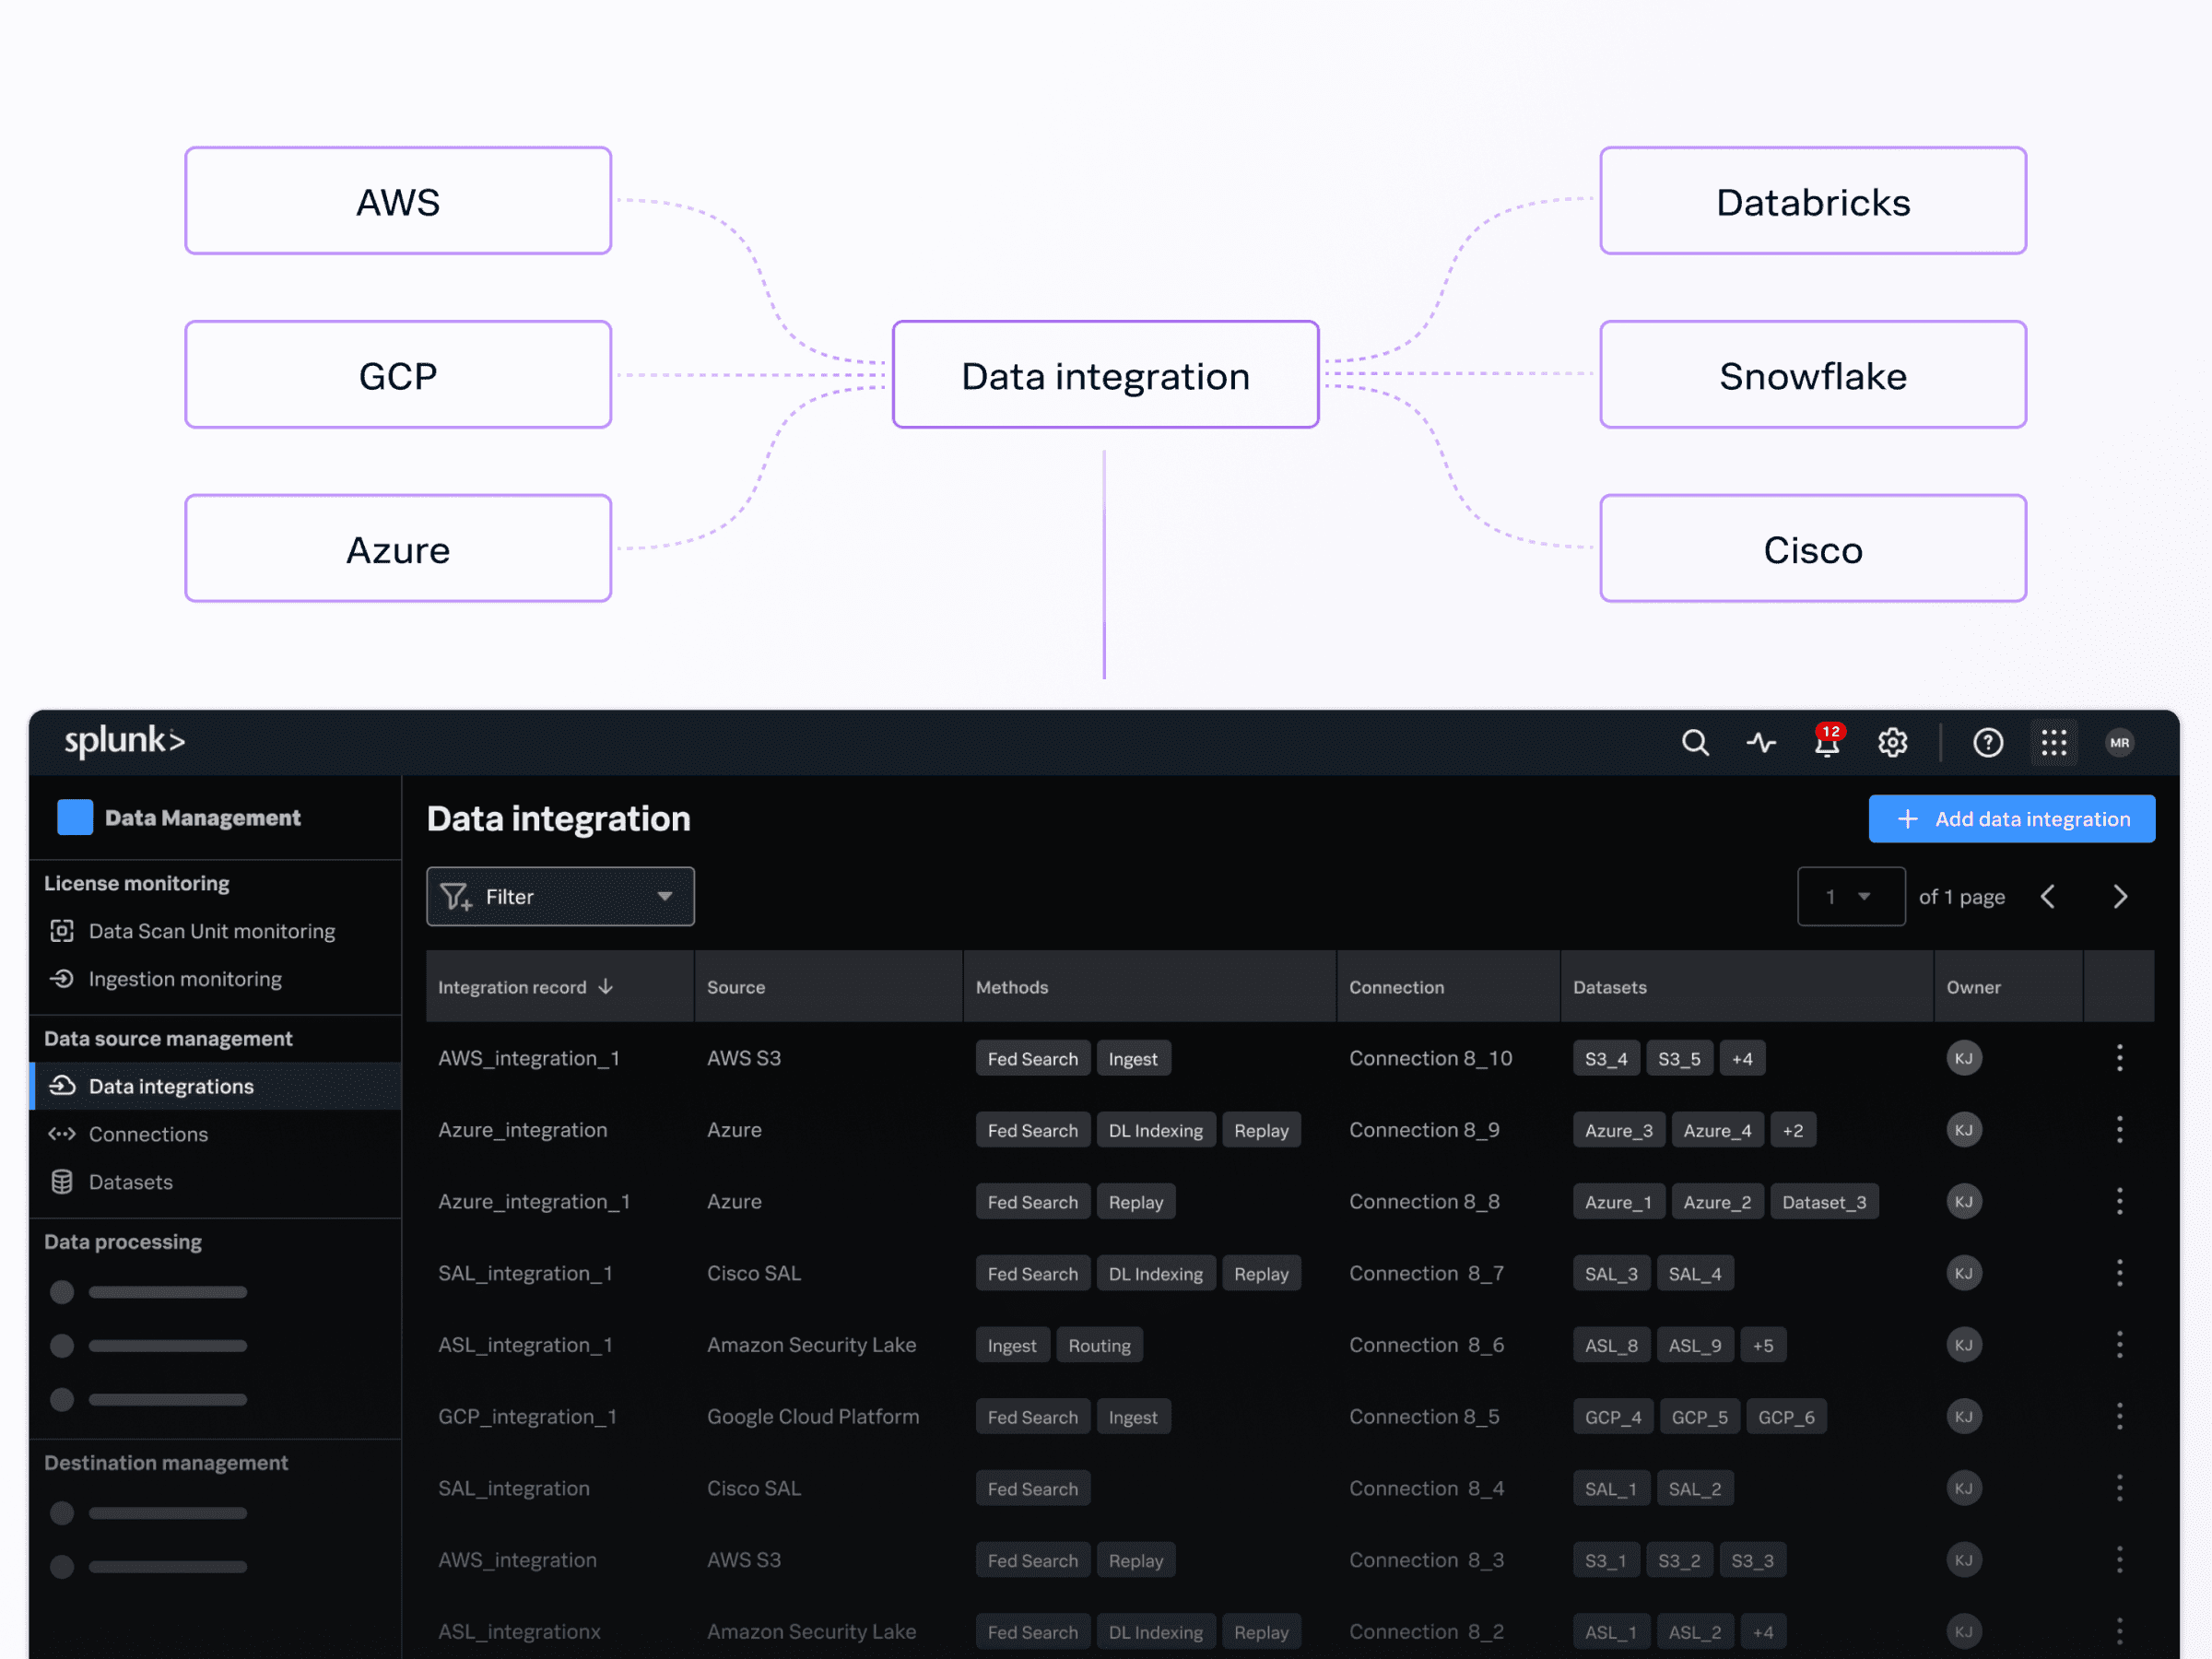
Task: Sort by Integration record column arrow
Action: coord(606,987)
